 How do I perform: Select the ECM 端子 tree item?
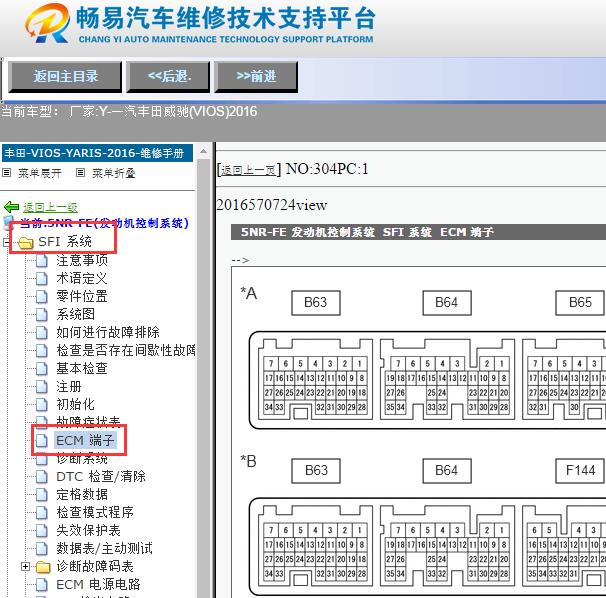click(85, 440)
